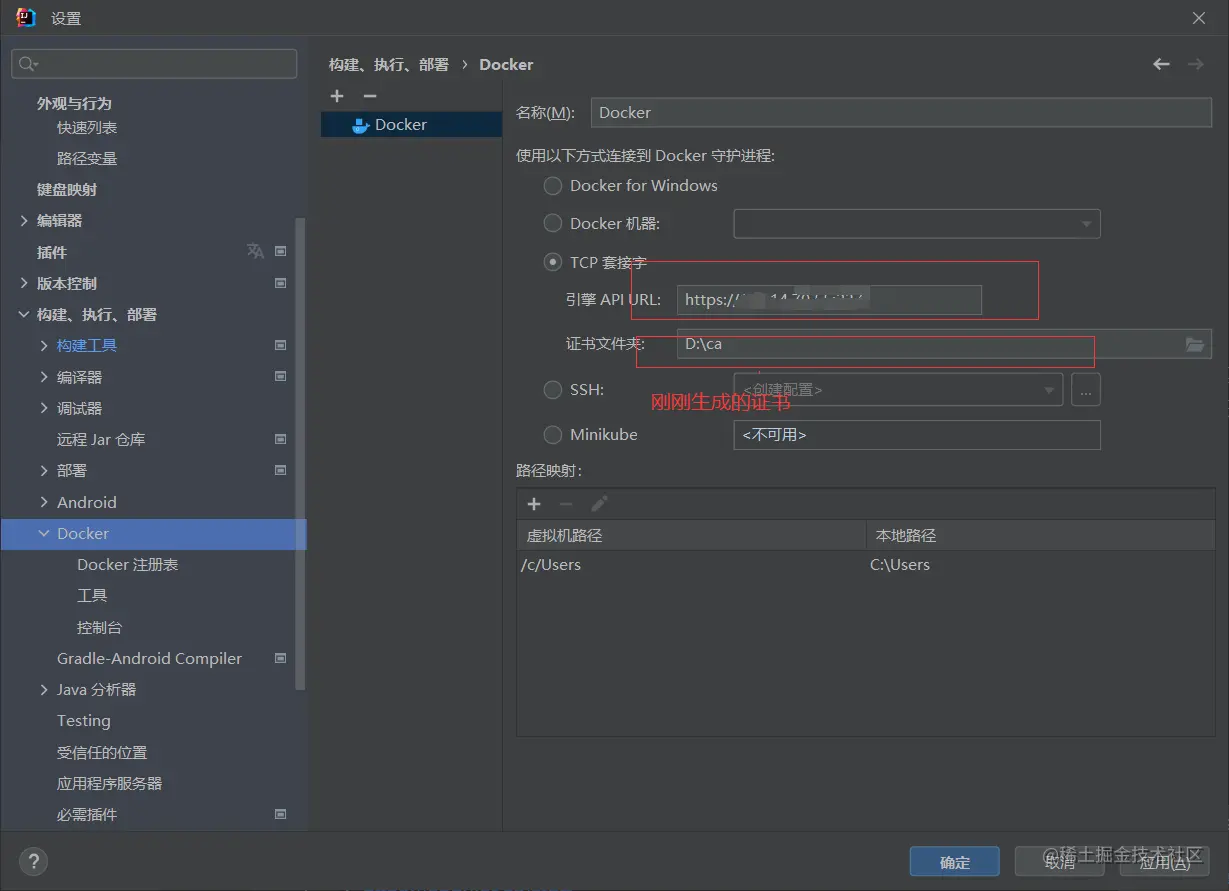Click the Minikube 不可用 field
The height and width of the screenshot is (891, 1229).
(917, 435)
